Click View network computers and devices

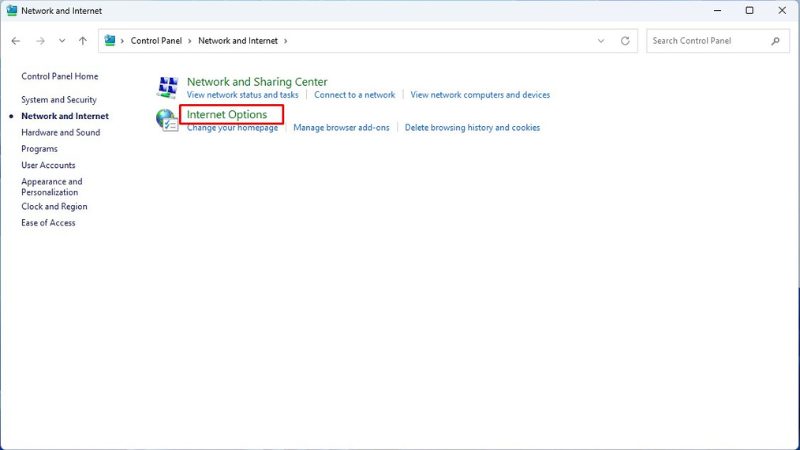coord(480,95)
